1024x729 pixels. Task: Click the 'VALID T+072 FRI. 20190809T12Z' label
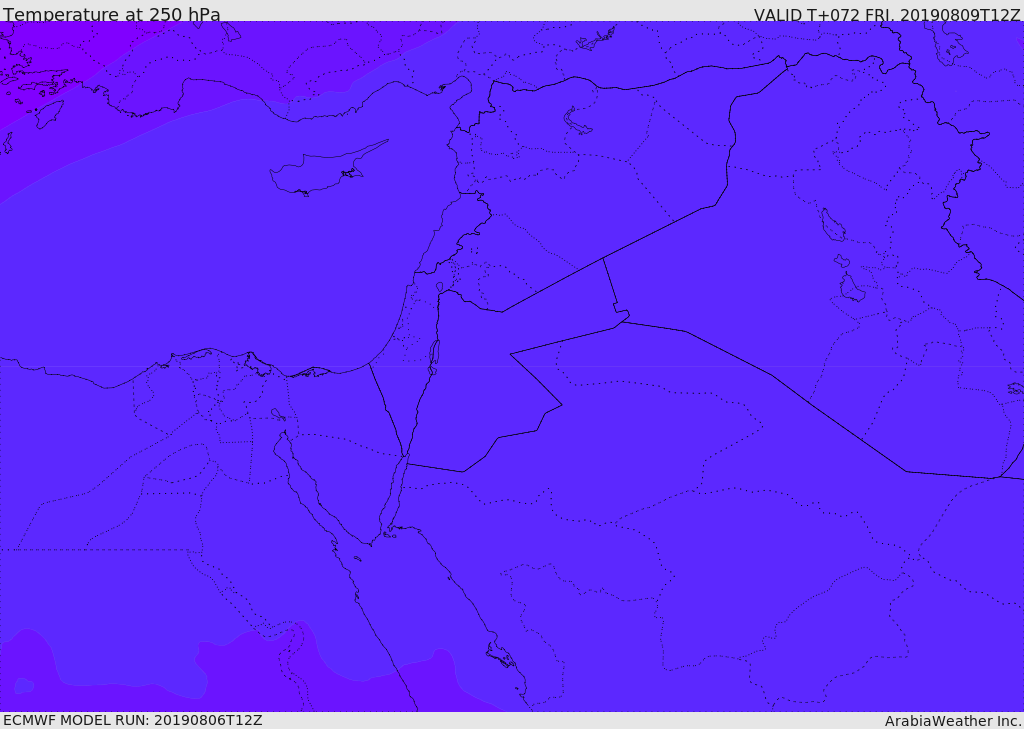tap(886, 15)
